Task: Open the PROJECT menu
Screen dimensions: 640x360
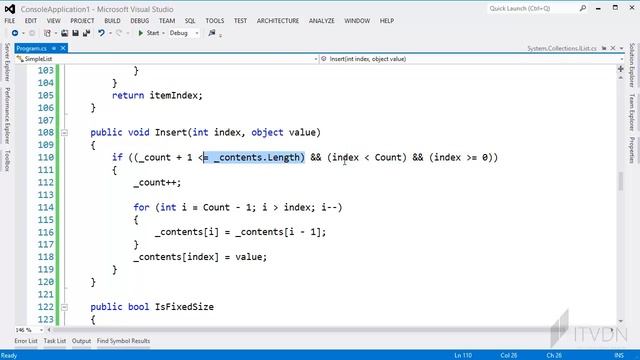Action: tap(82, 20)
